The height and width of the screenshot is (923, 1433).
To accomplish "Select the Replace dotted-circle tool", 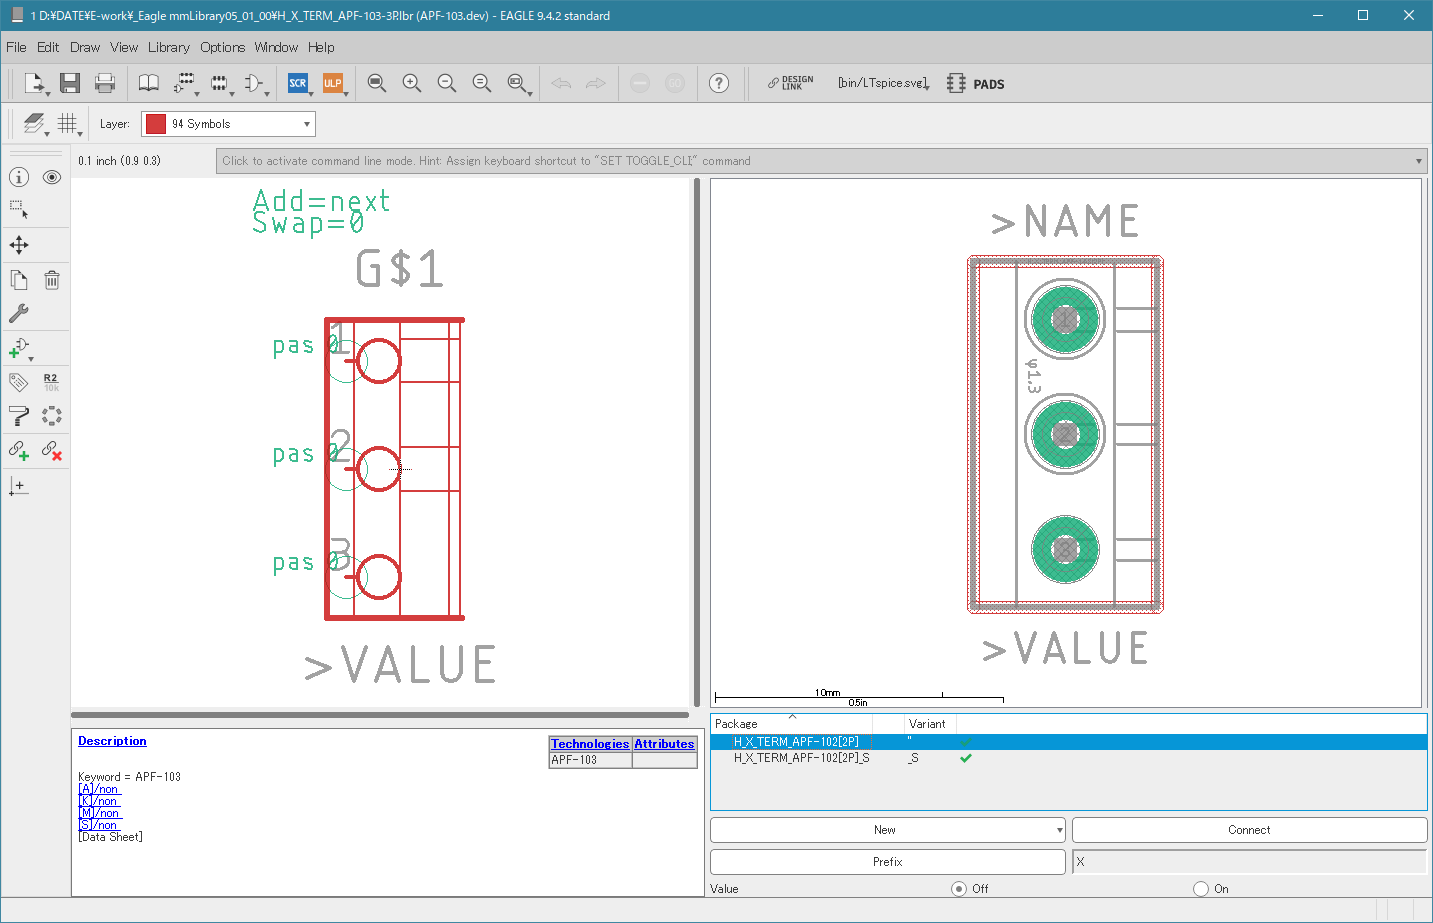I will coord(52,416).
